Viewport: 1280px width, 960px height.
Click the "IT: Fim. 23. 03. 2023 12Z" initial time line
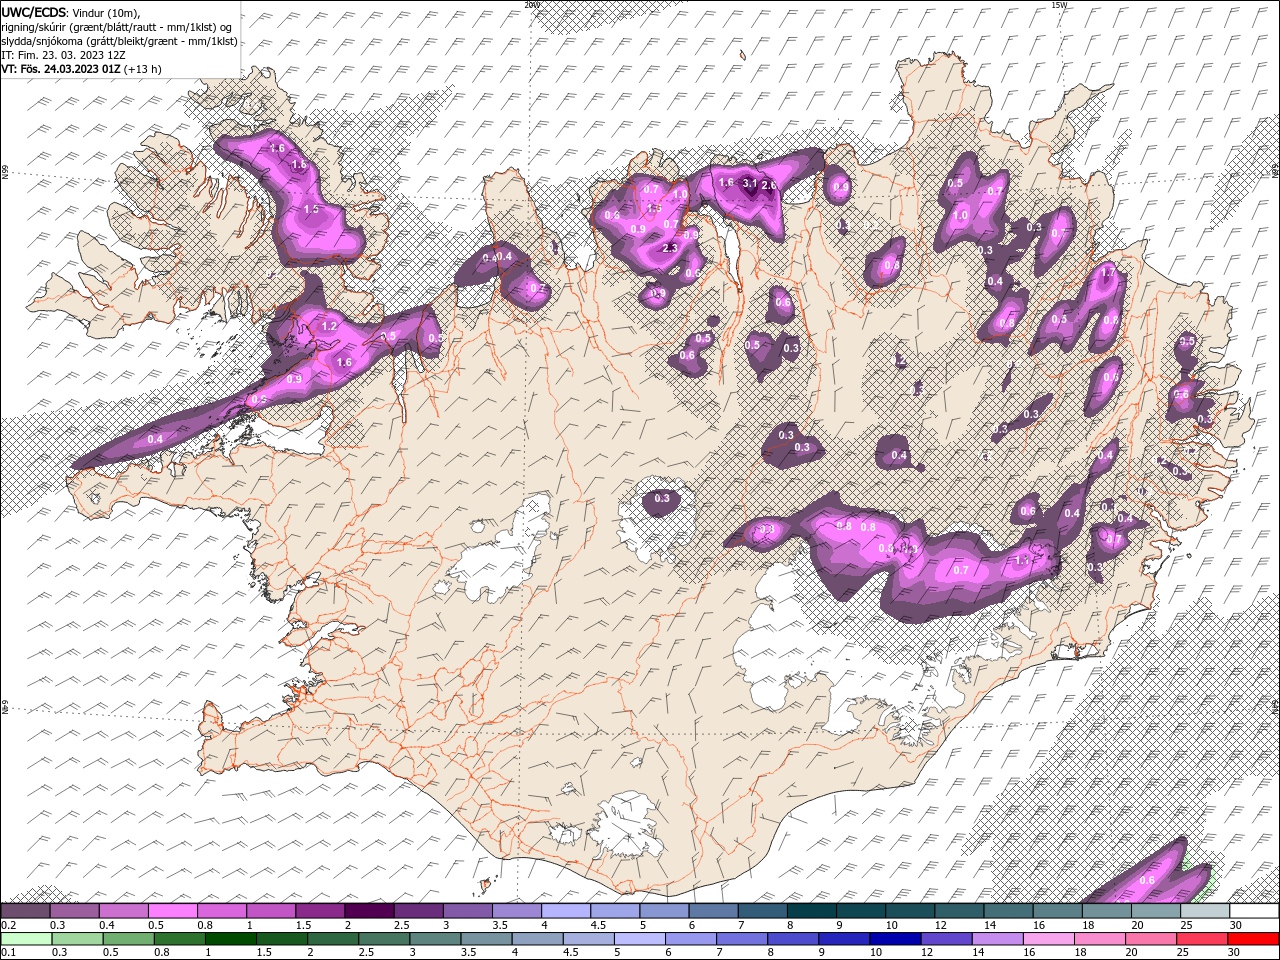[63, 55]
